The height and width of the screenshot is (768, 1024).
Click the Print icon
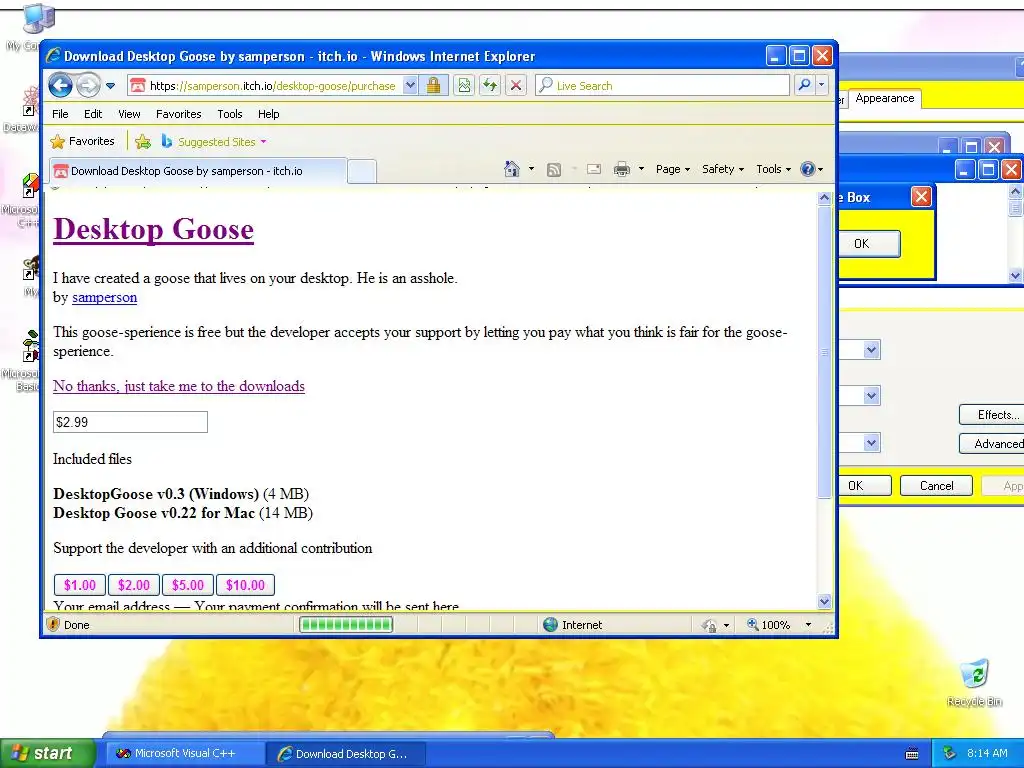pyautogui.click(x=622, y=170)
